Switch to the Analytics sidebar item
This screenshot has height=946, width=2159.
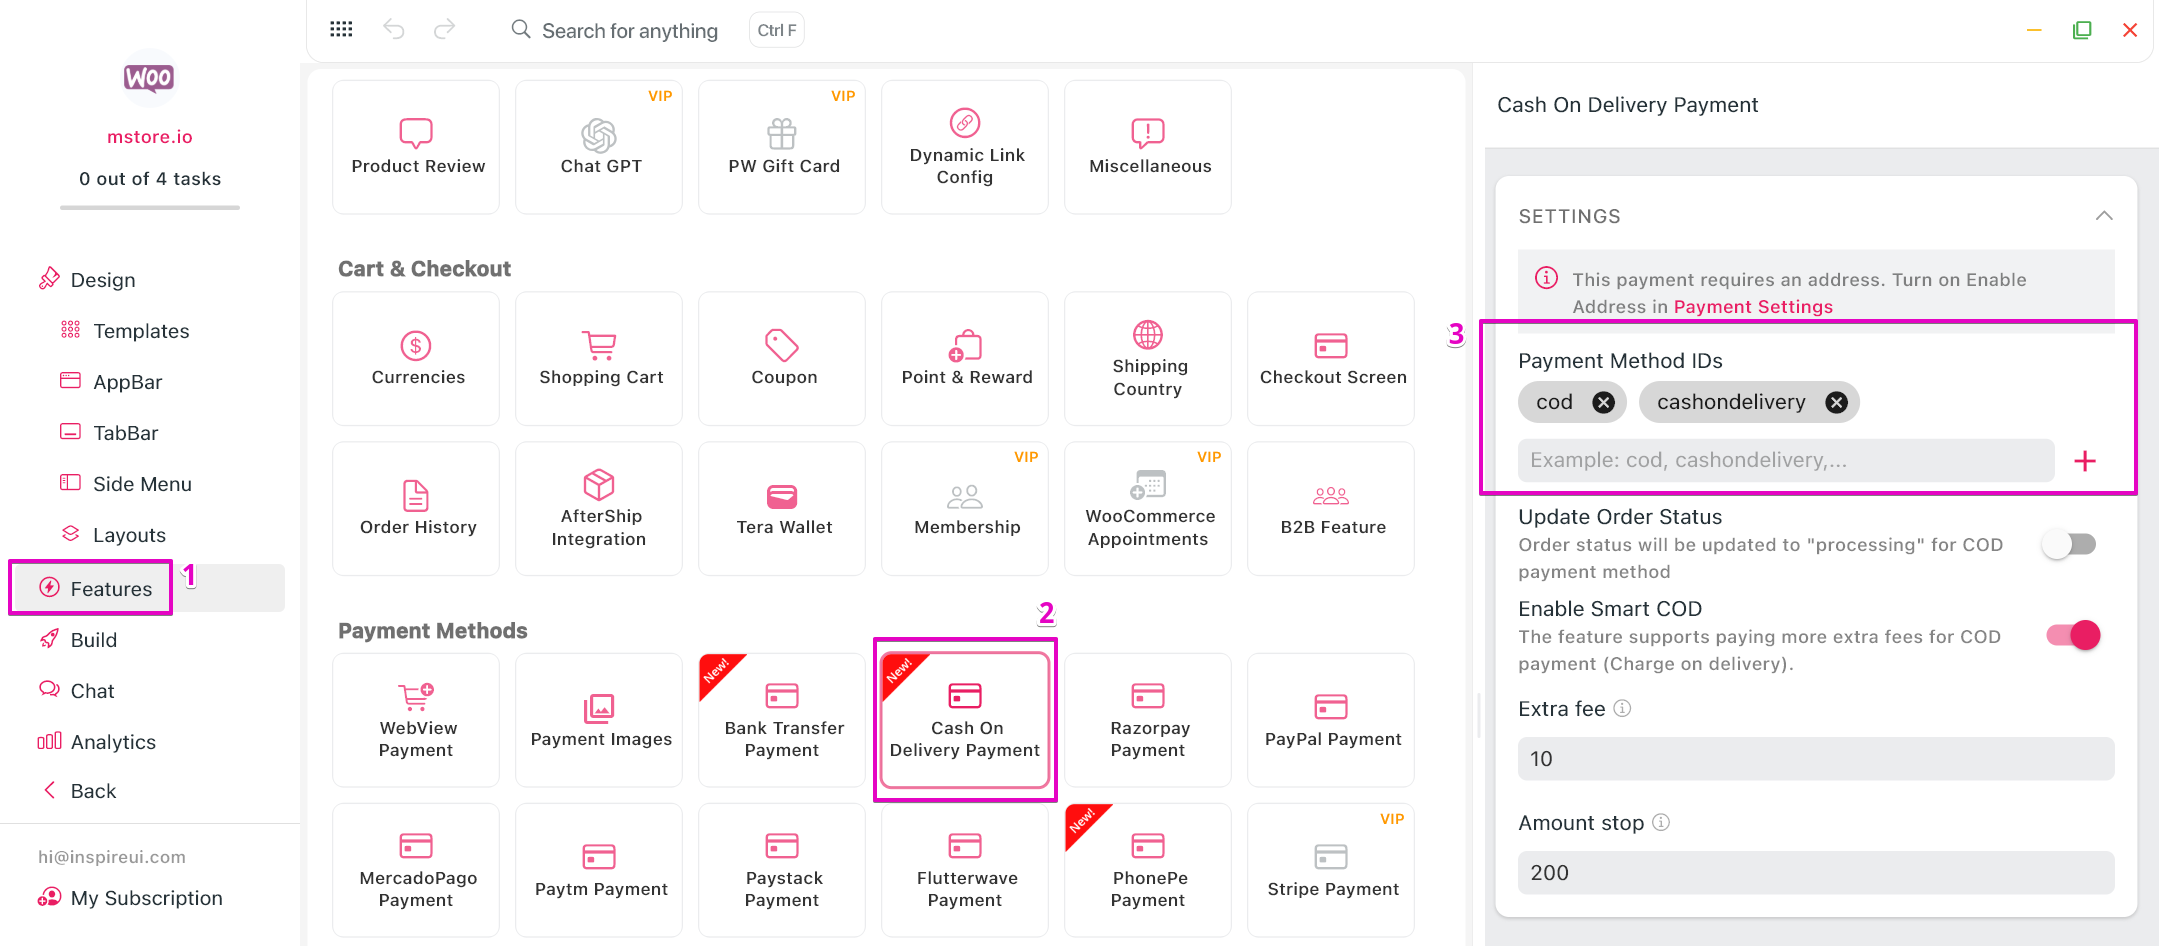[112, 742]
